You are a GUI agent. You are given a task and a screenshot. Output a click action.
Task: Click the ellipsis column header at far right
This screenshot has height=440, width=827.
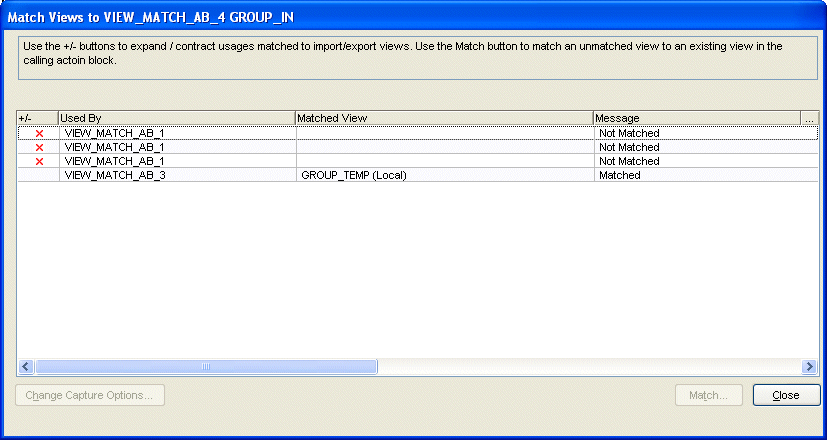(x=809, y=118)
